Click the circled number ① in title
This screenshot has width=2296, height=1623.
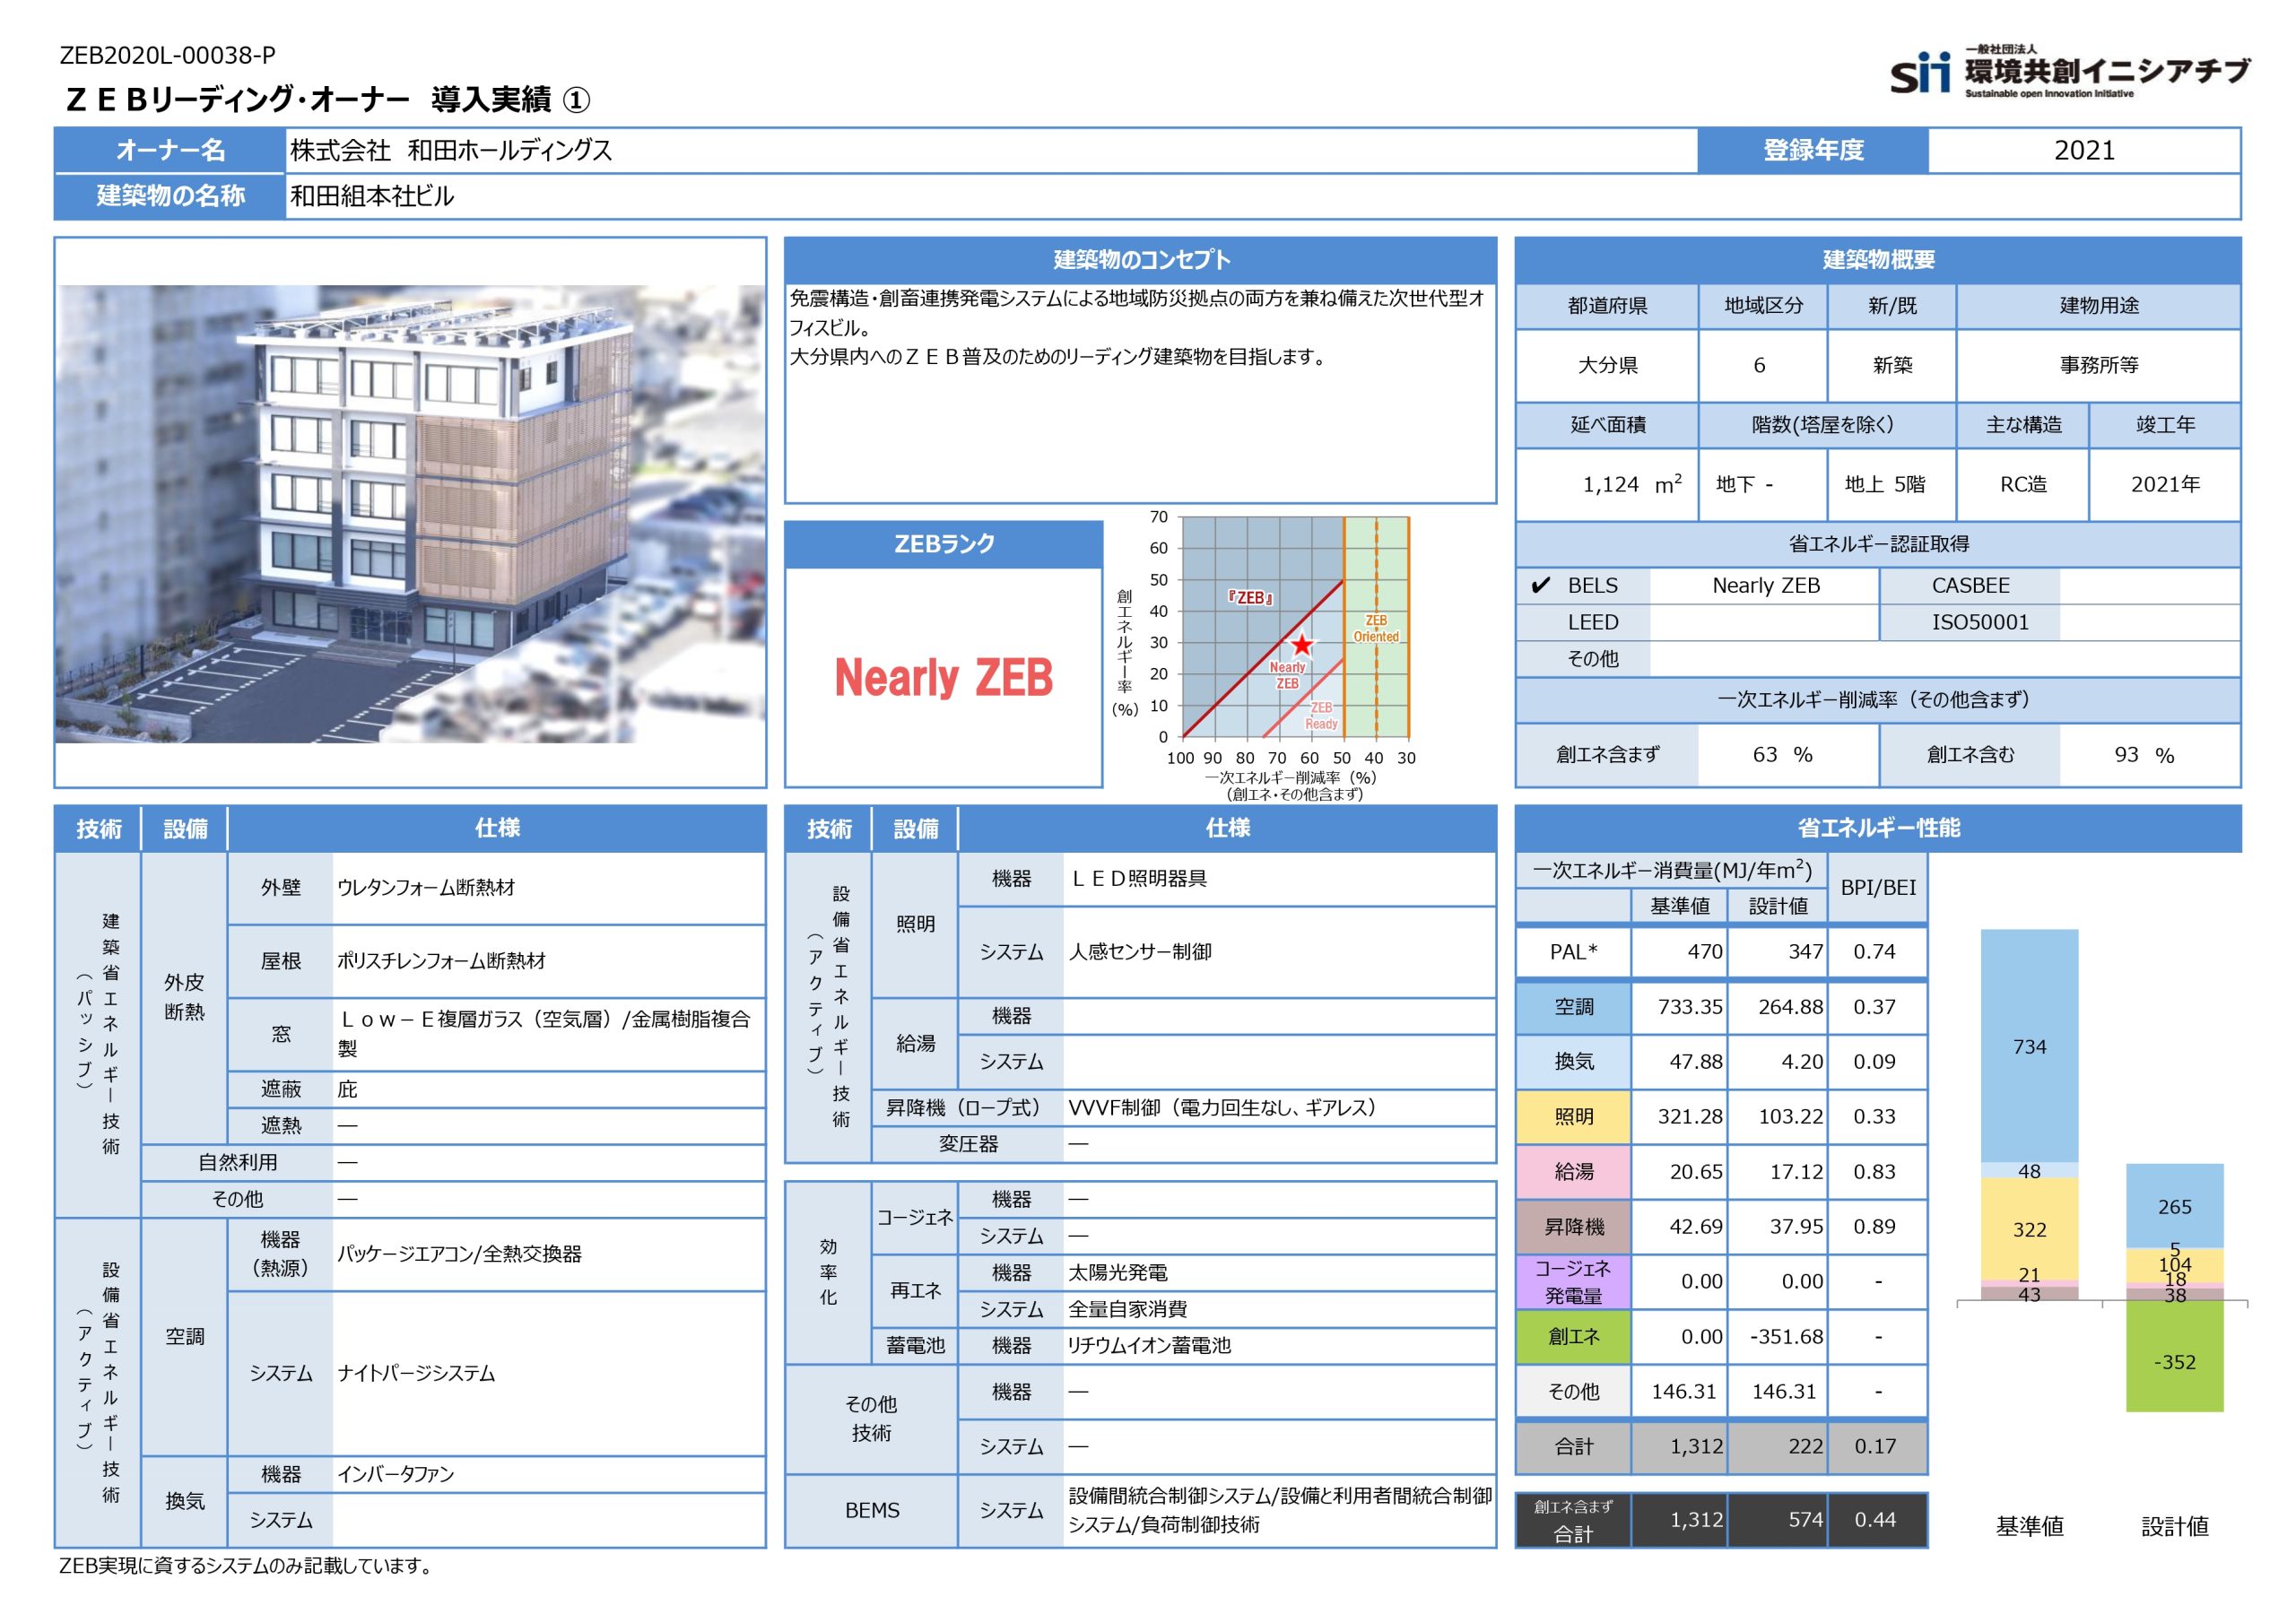pos(576,100)
